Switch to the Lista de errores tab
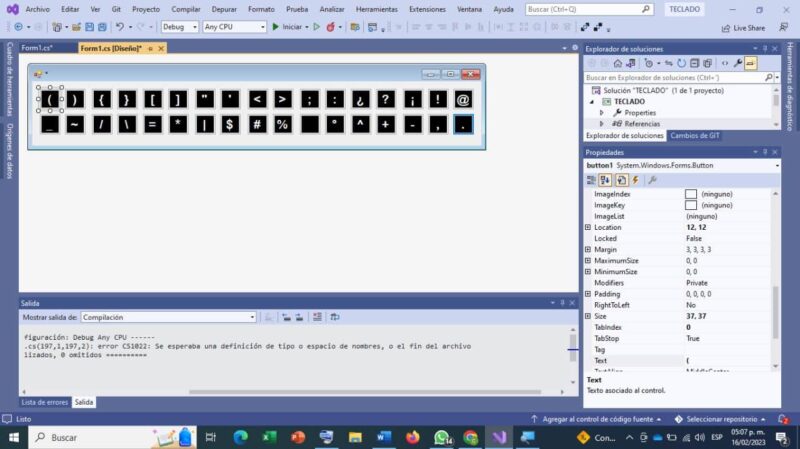 tap(44, 402)
